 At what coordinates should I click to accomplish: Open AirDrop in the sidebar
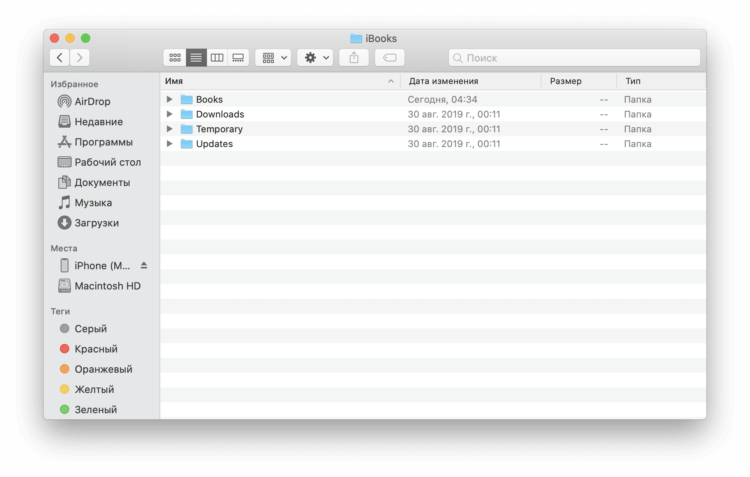[84, 101]
